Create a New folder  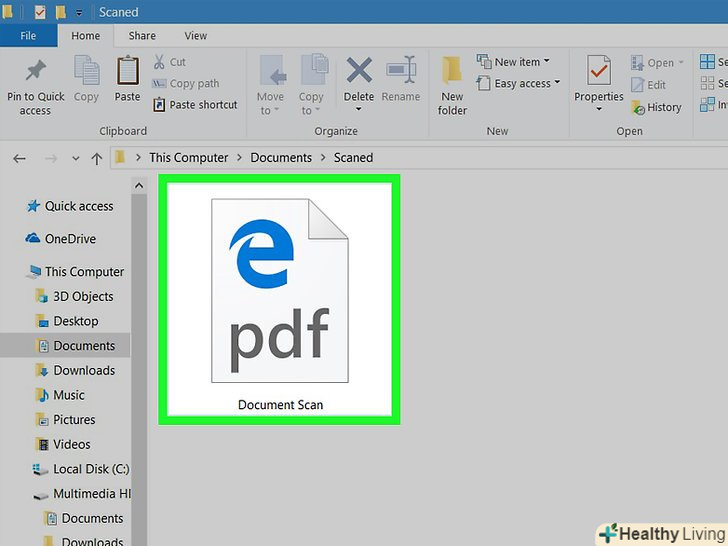point(452,85)
